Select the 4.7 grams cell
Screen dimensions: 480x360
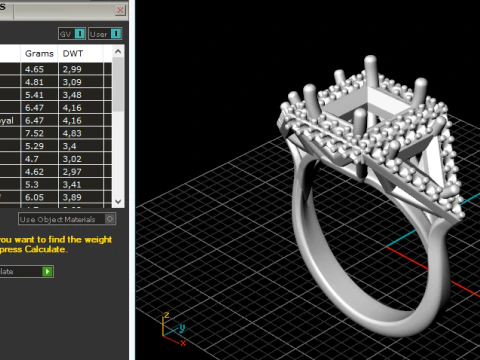click(x=39, y=159)
